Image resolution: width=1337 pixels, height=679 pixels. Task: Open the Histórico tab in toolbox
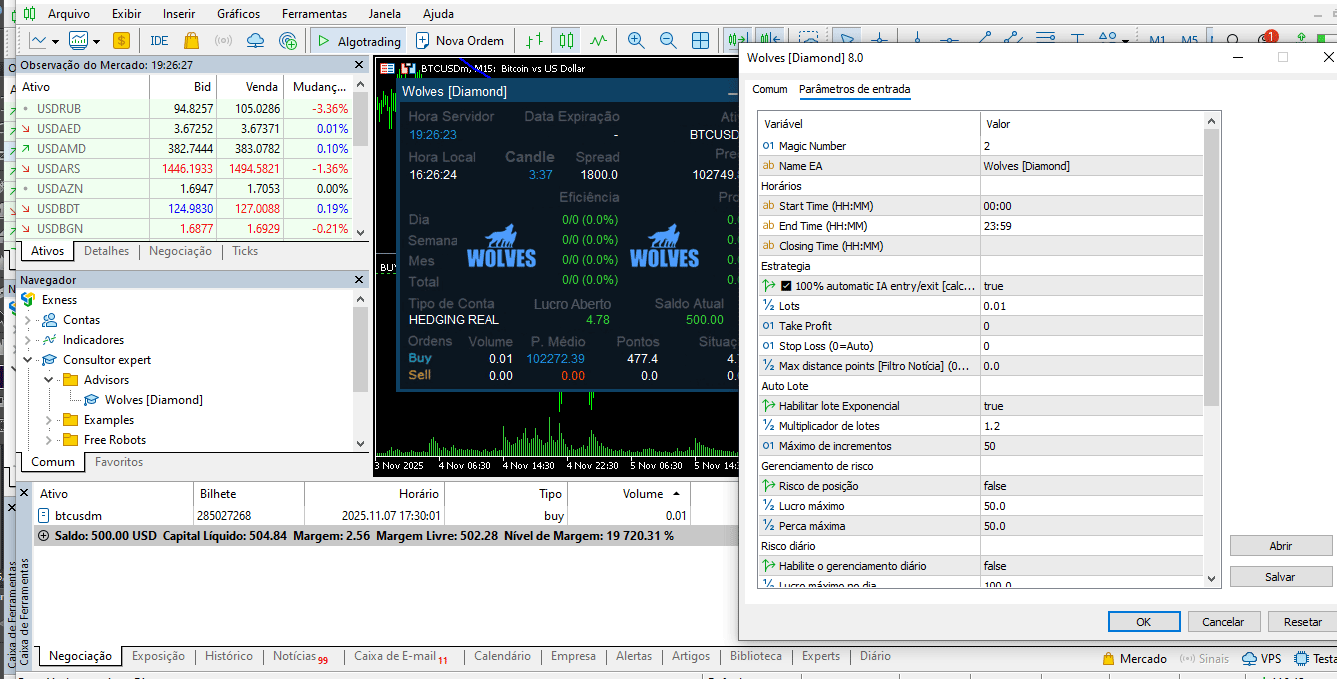coord(229,656)
